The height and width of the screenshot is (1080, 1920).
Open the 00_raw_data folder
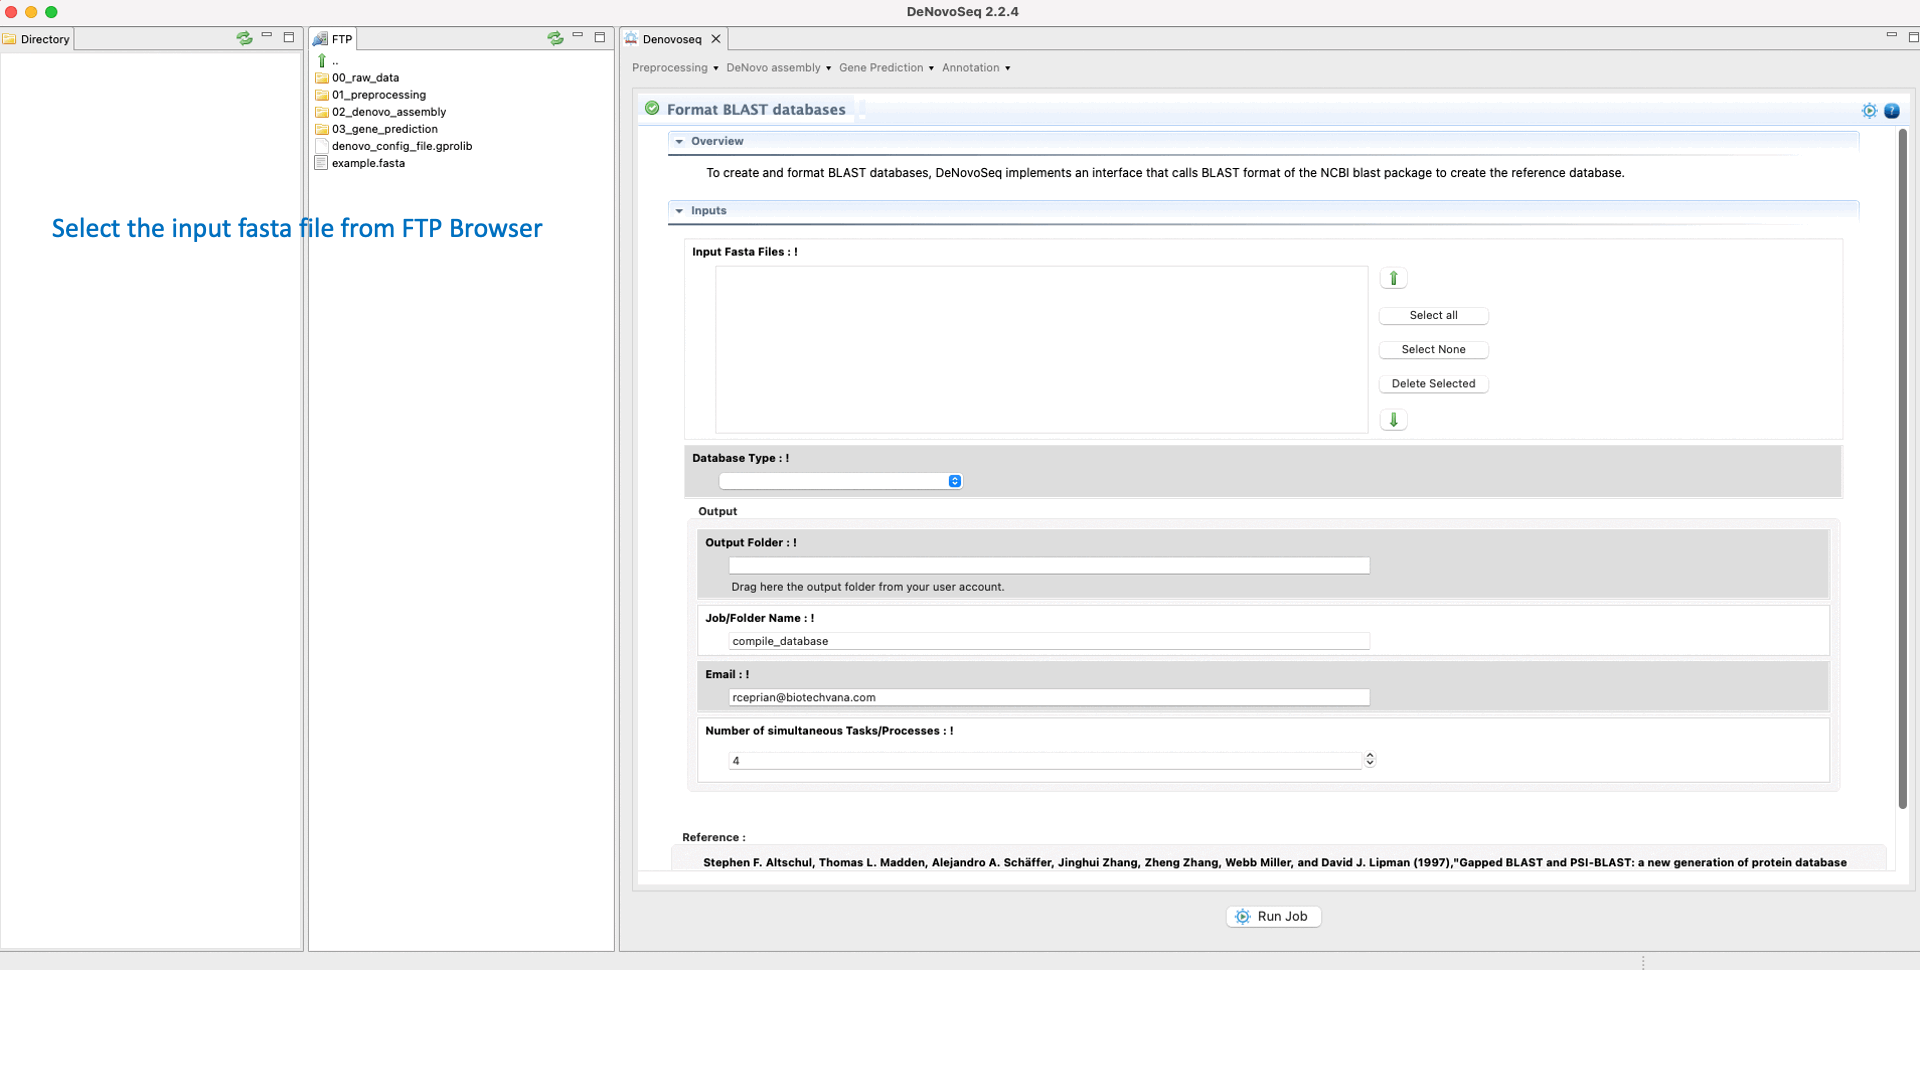365,78
